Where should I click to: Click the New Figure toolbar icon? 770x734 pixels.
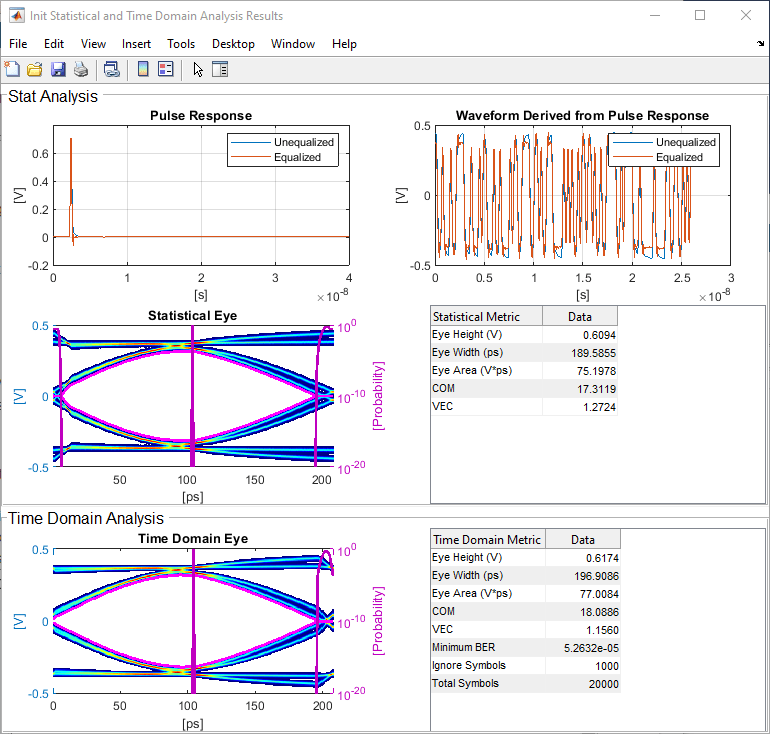(12, 69)
